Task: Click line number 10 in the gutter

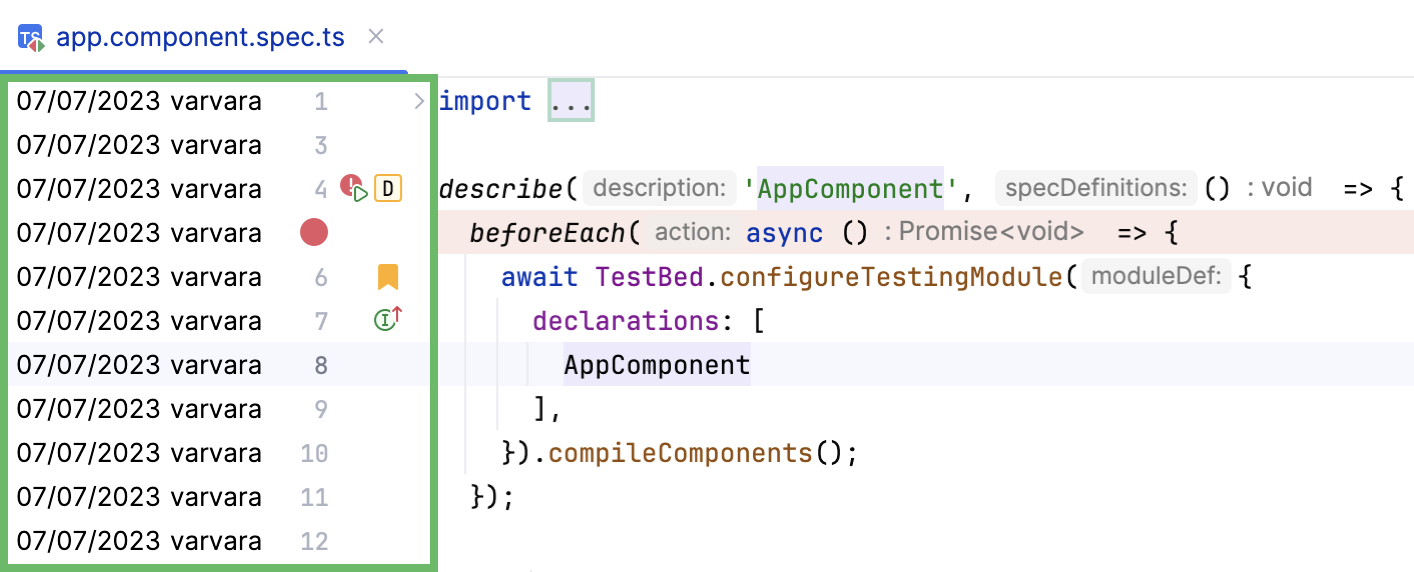Action: 314,453
